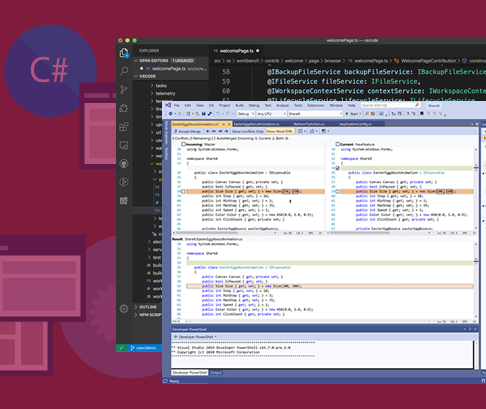This screenshot has width=486, height=409.
Task: Open Extensions view in VS Code activity bar
Action: tap(124, 127)
